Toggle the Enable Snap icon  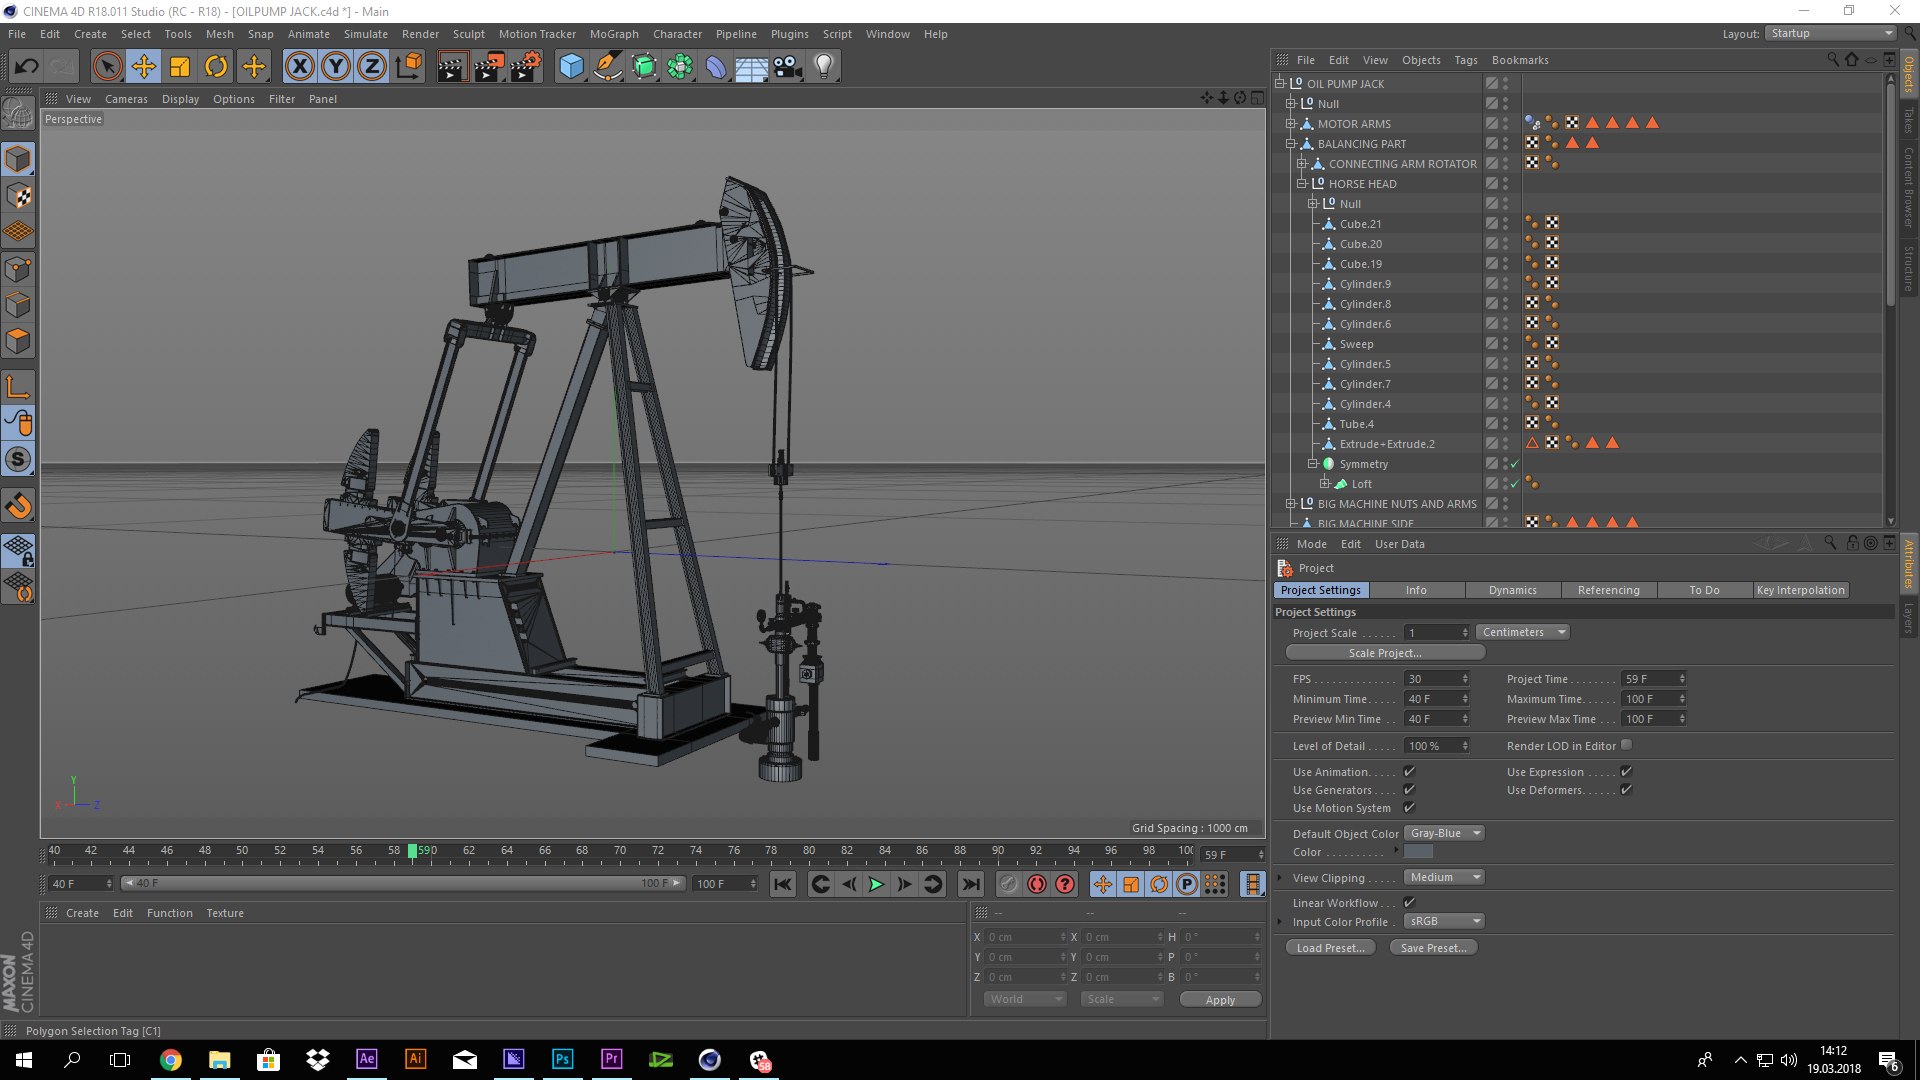coord(18,506)
